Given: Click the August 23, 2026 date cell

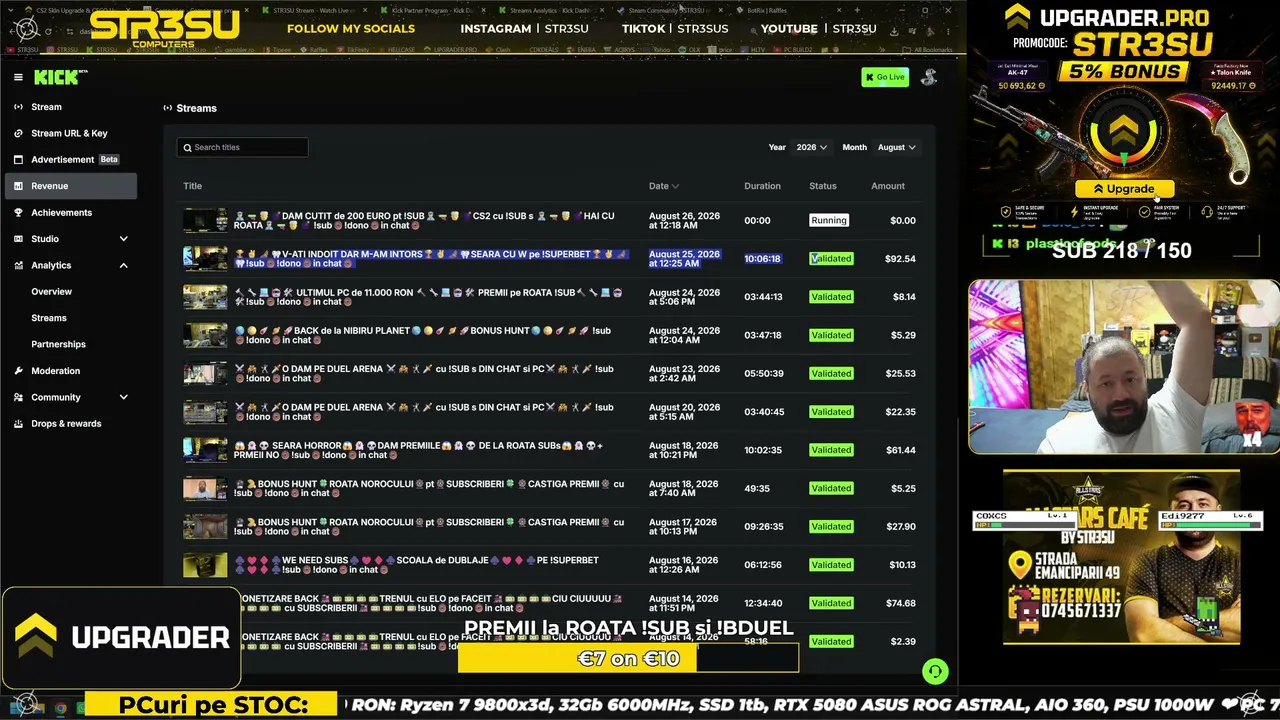Looking at the screenshot, I should pyautogui.click(x=684, y=374).
